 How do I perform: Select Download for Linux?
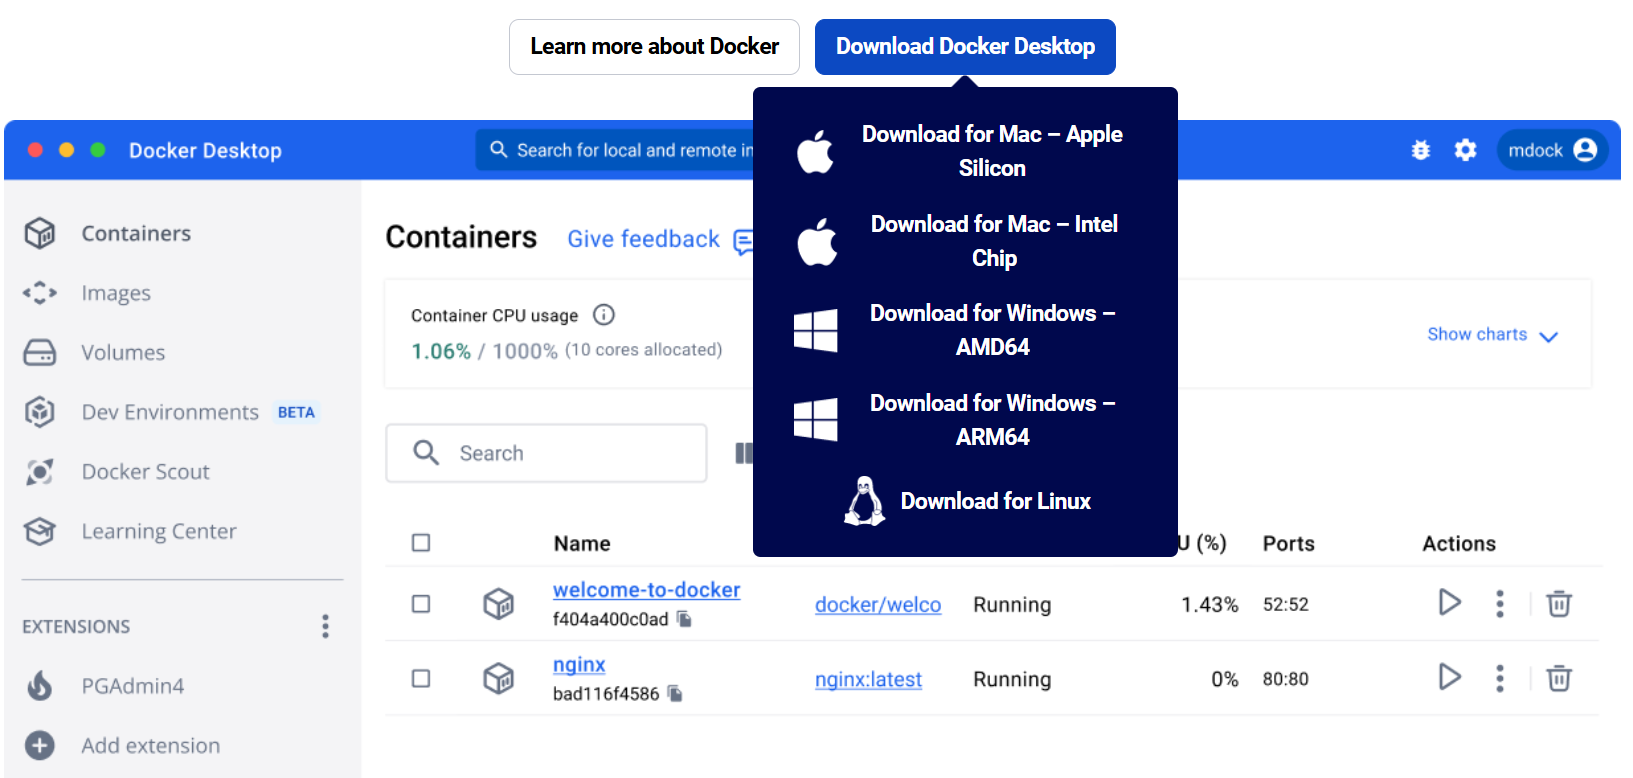[996, 501]
